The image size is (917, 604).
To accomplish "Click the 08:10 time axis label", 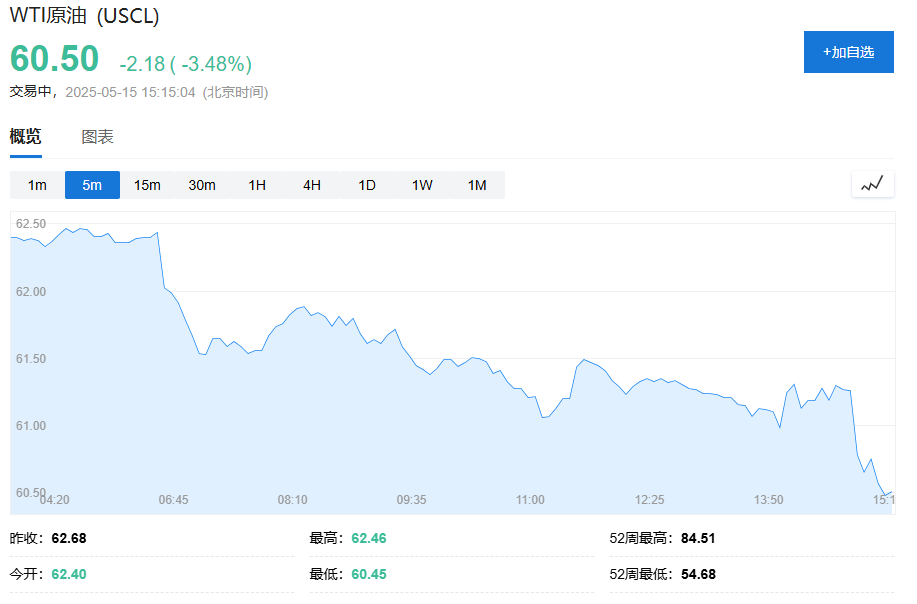I will 292,500.
